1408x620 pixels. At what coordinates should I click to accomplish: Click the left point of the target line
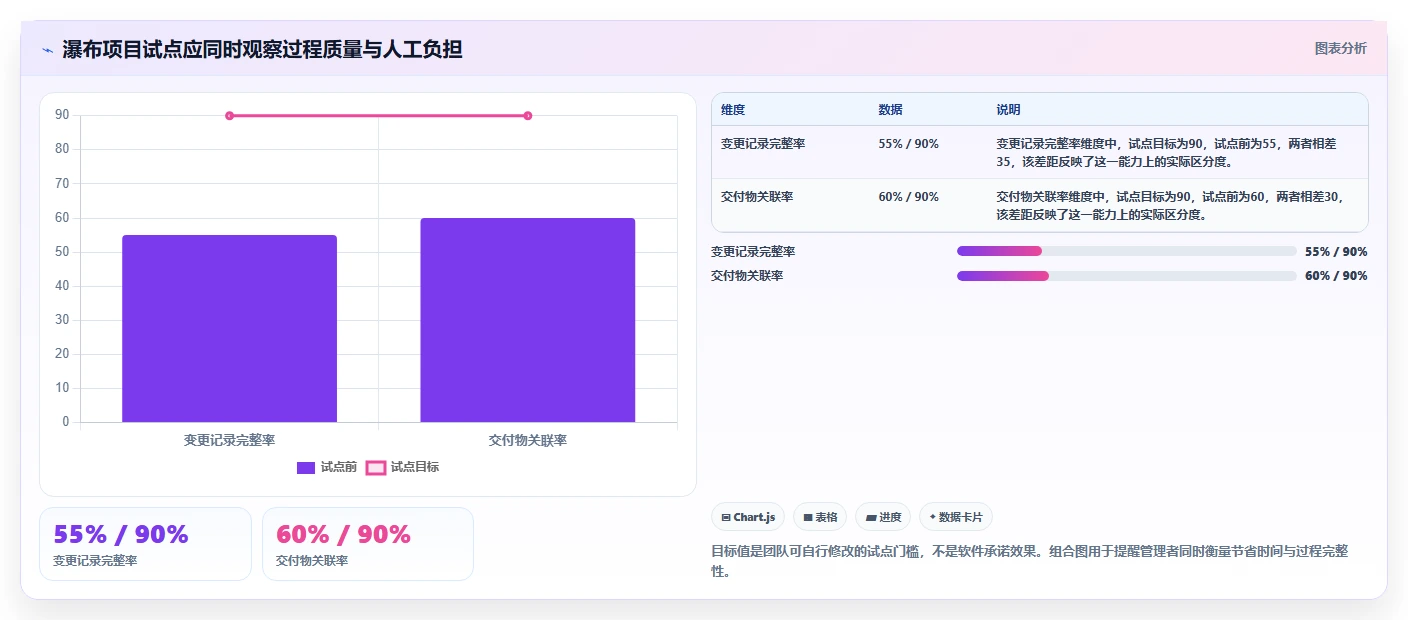point(229,116)
